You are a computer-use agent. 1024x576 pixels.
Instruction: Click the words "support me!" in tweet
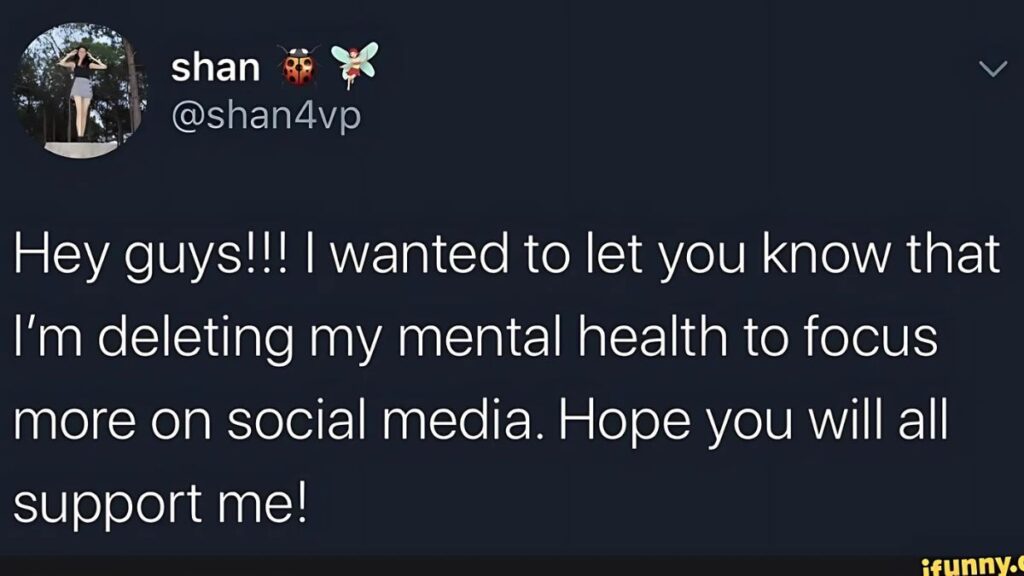point(160,505)
